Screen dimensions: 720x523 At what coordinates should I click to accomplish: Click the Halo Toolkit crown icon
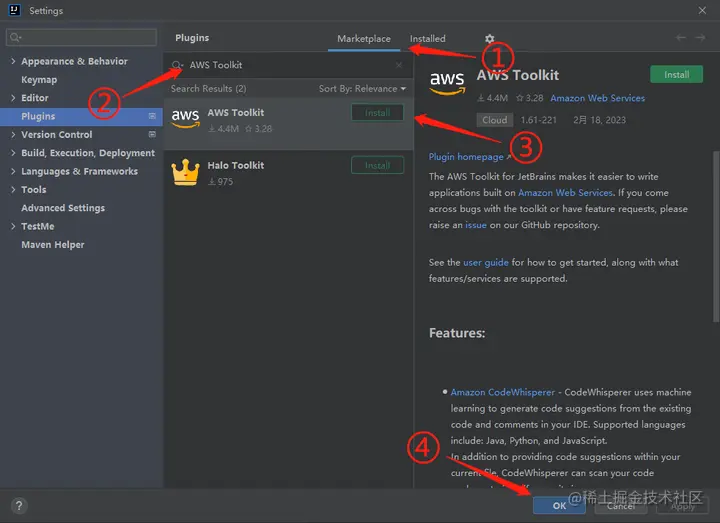tap(186, 172)
